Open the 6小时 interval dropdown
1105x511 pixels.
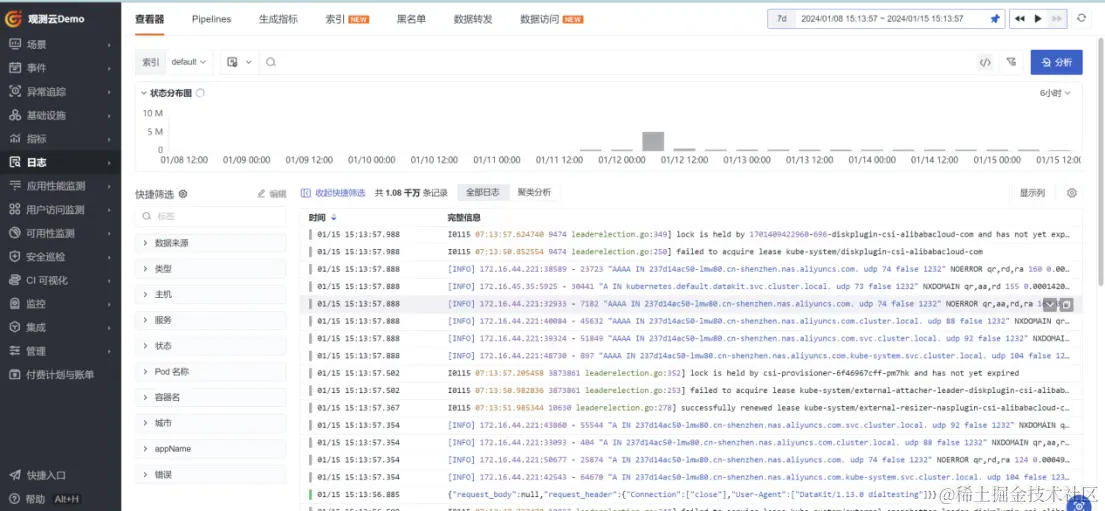coord(1055,92)
